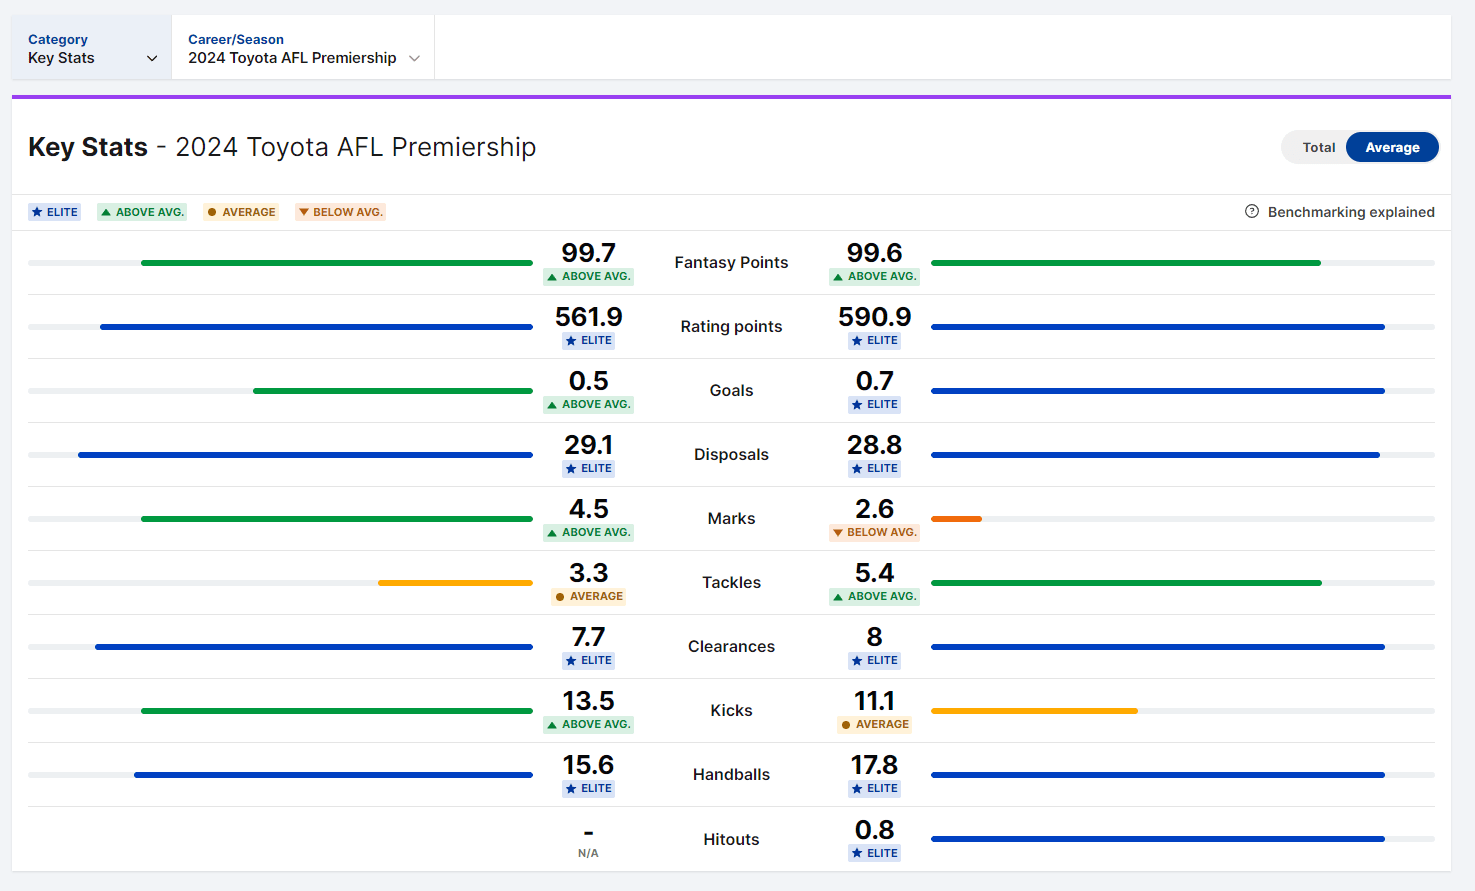
Task: Click the AVERAGE badge under 3.3 Tackles
Action: point(588,596)
